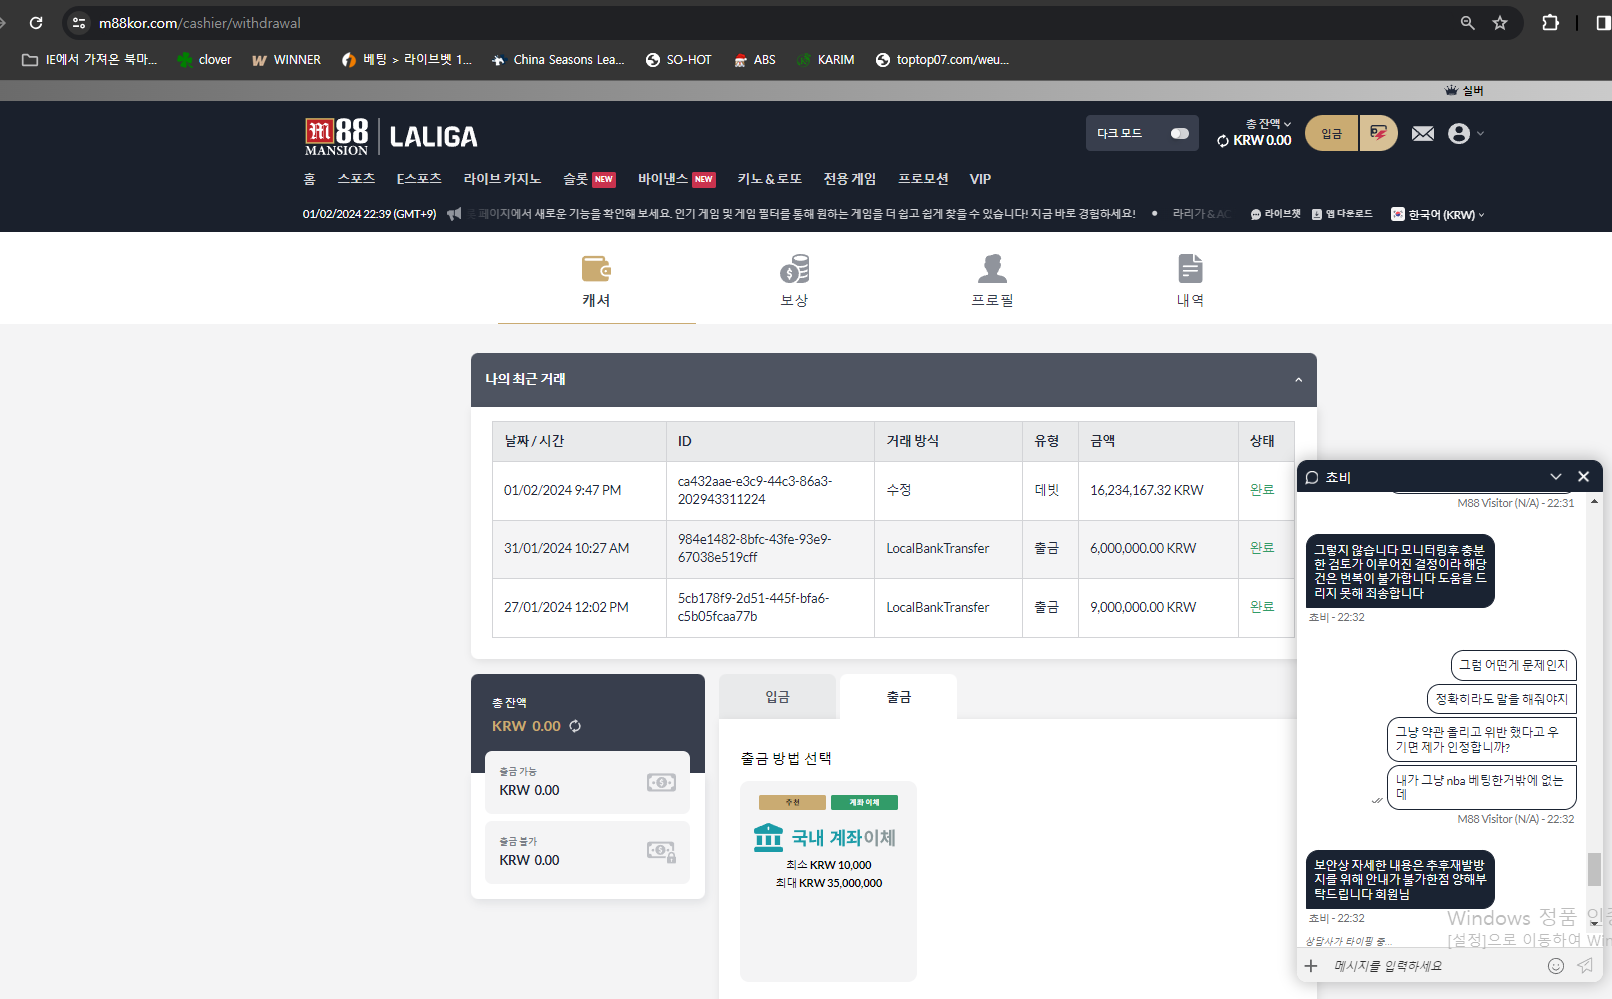Screen dimensions: 1612x999
Task: Collapse the 나의 최근 거래 panel
Action: tap(1298, 380)
